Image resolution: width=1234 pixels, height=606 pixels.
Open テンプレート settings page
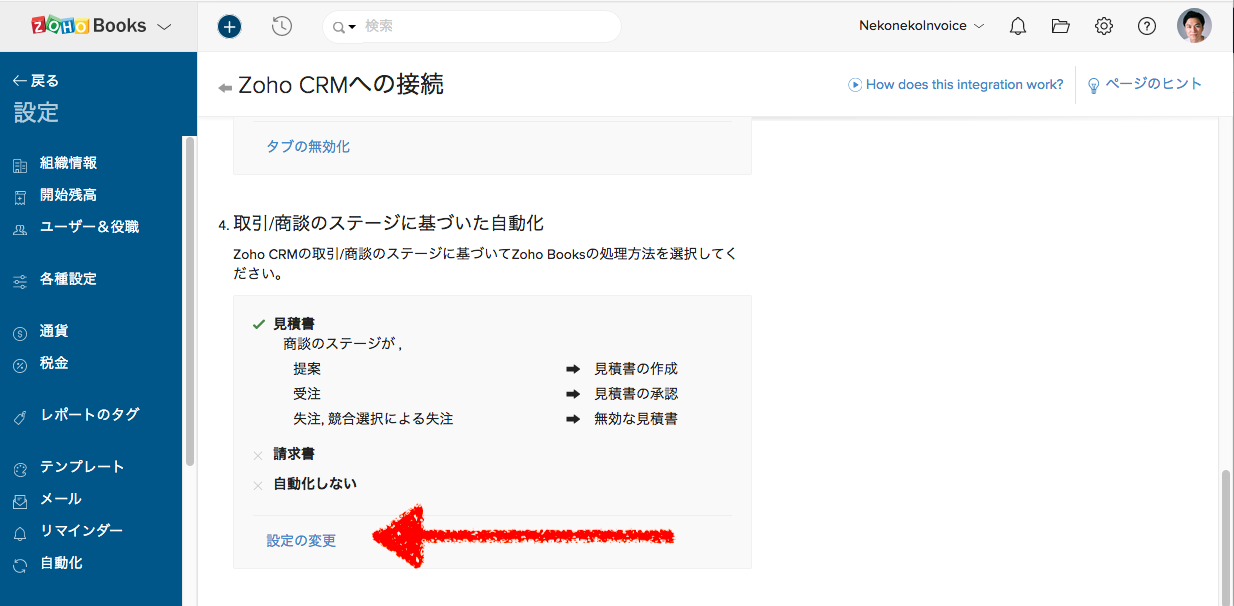point(82,467)
